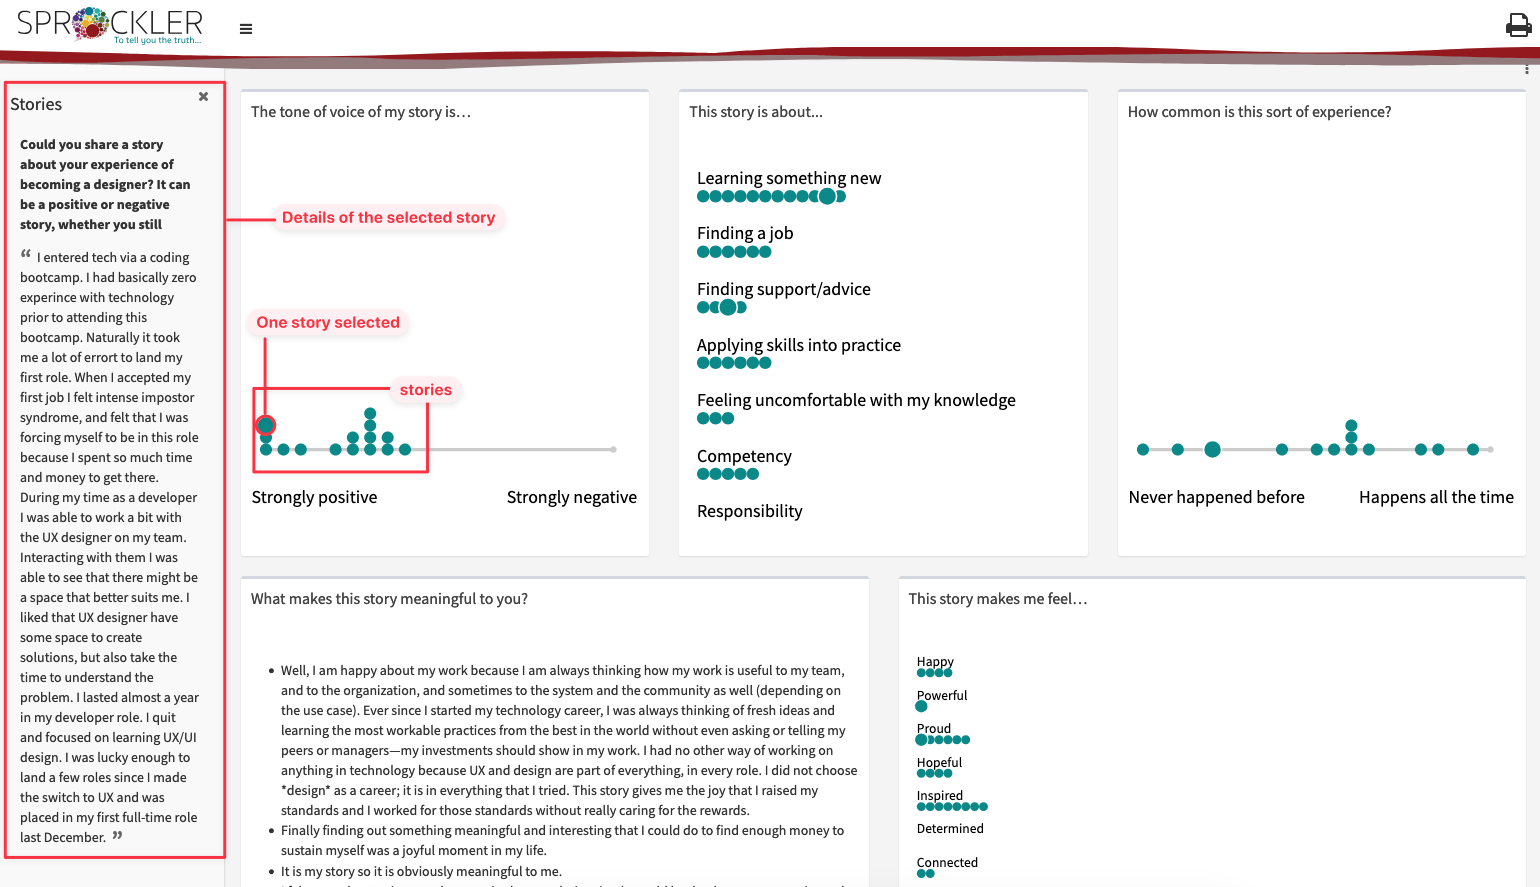This screenshot has width=1540, height=887.
Task: Click the dots row under Competency
Action: coord(728,474)
